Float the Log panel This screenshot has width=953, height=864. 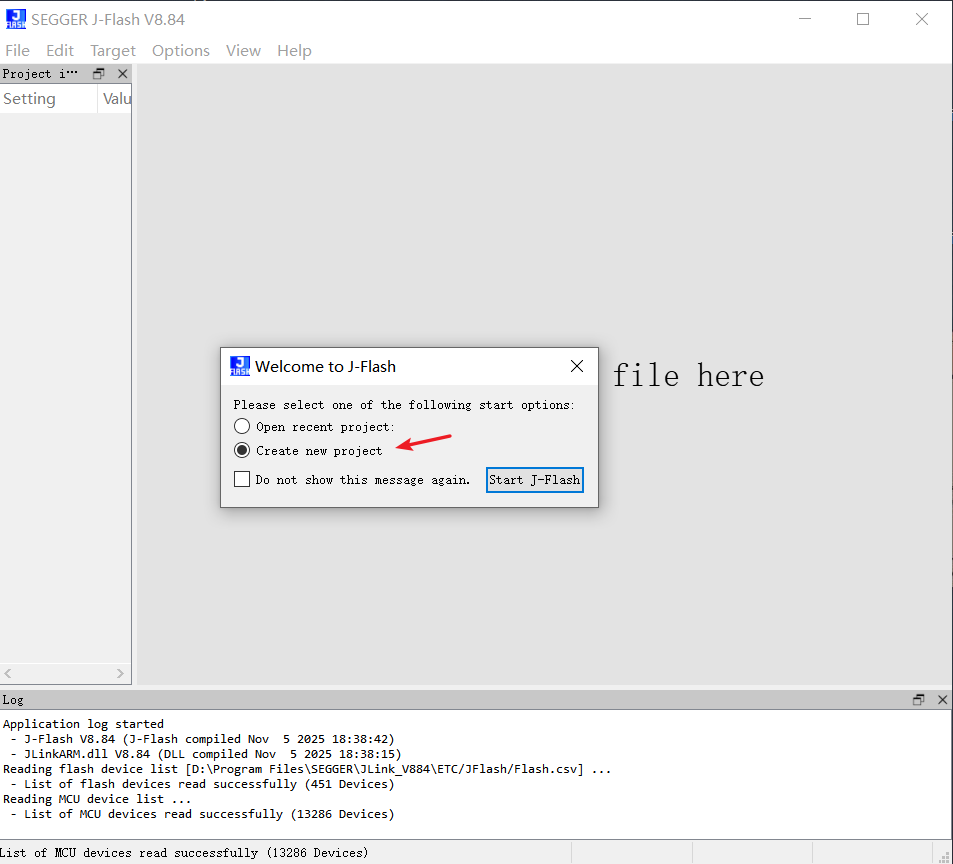(918, 699)
